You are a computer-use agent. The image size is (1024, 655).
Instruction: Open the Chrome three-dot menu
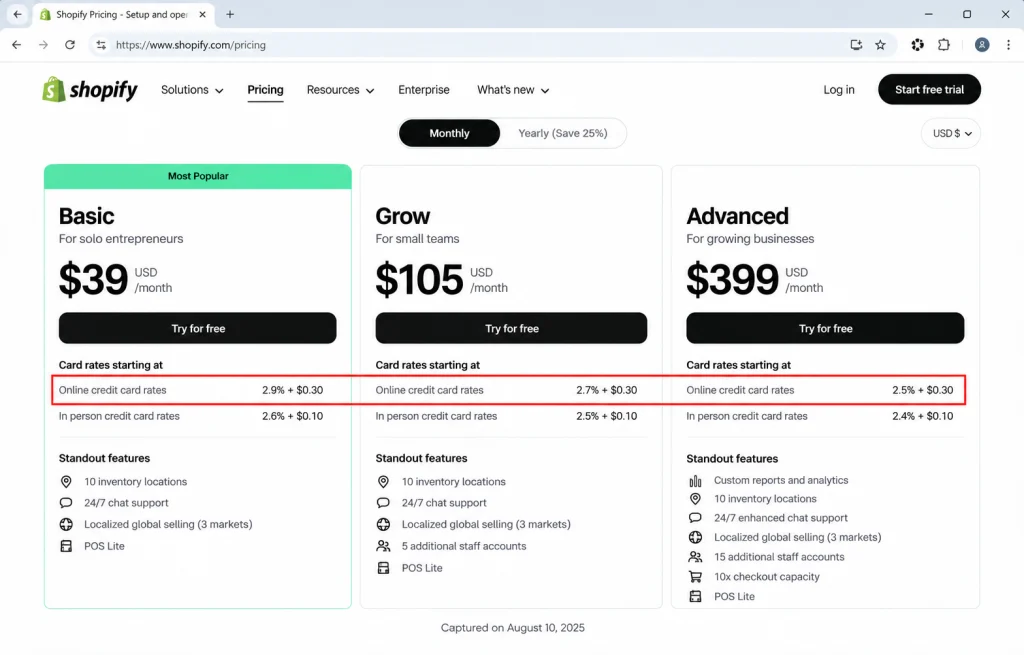[x=1008, y=45]
